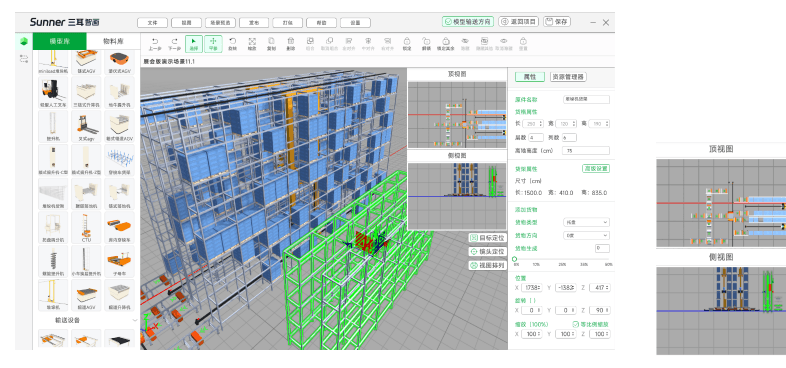
Task: Click the 侧视图 side view preview
Action: (x=457, y=196)
